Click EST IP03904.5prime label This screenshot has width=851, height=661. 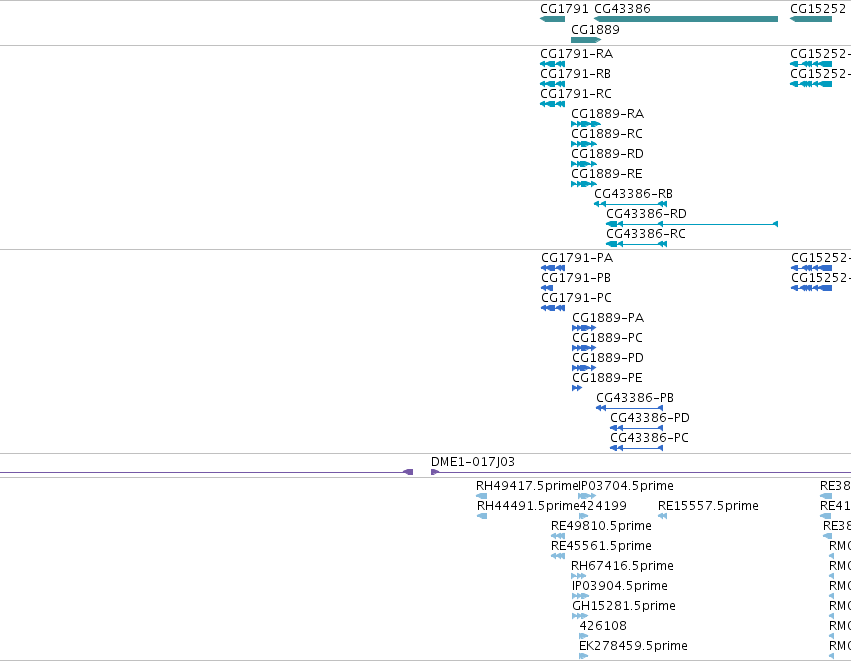[620, 587]
